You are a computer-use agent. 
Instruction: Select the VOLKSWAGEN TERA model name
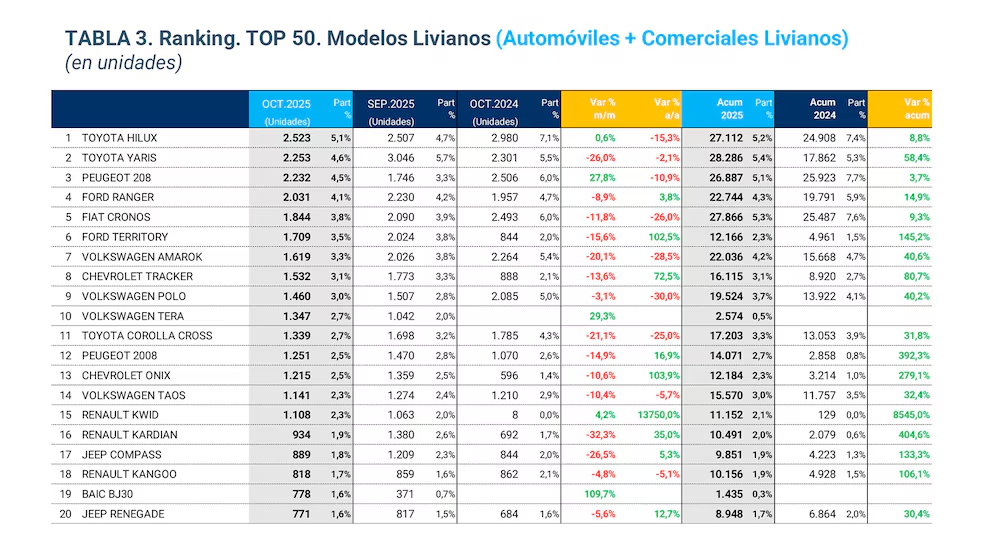(131, 316)
